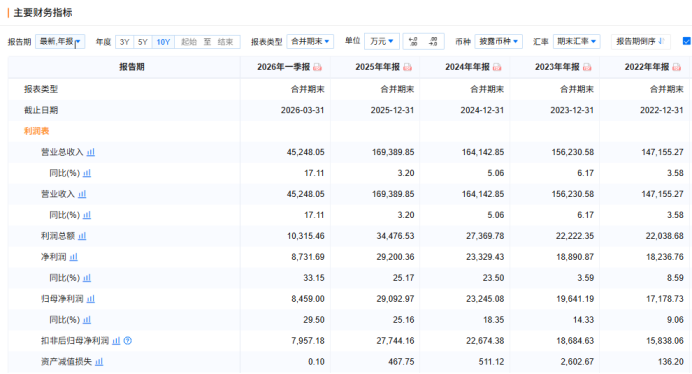The image size is (692, 374).
Task: Click the 报告期倒序 sort button
Action: coord(640,42)
